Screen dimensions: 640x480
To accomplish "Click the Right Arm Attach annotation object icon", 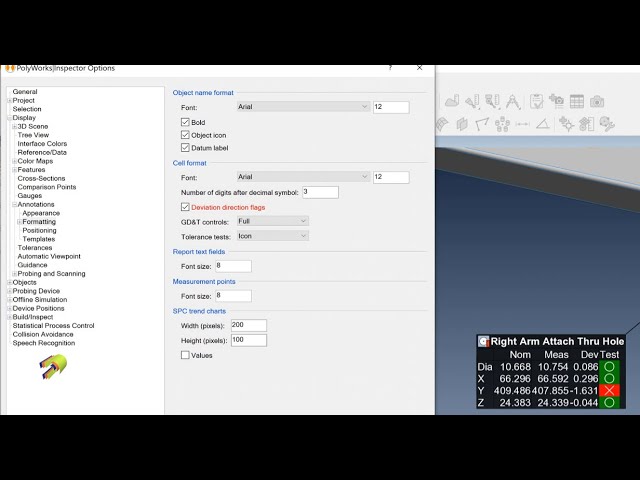I will click(484, 341).
